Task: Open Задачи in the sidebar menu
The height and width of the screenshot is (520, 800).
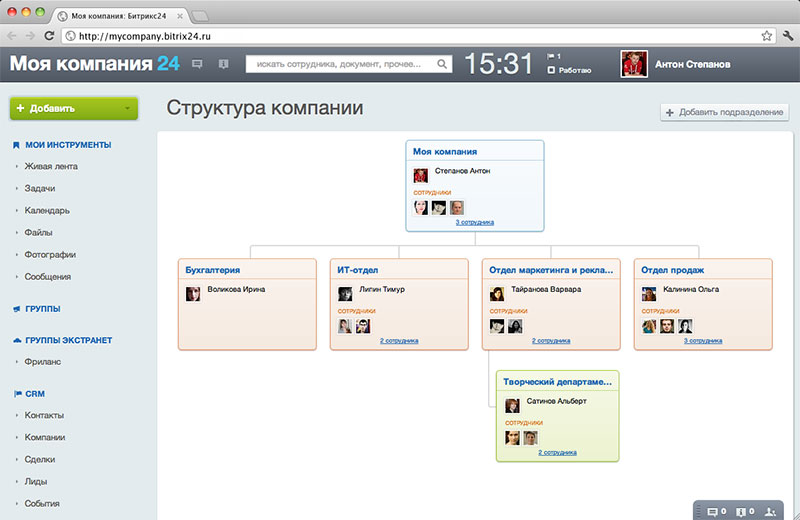Action: pyautogui.click(x=40, y=188)
